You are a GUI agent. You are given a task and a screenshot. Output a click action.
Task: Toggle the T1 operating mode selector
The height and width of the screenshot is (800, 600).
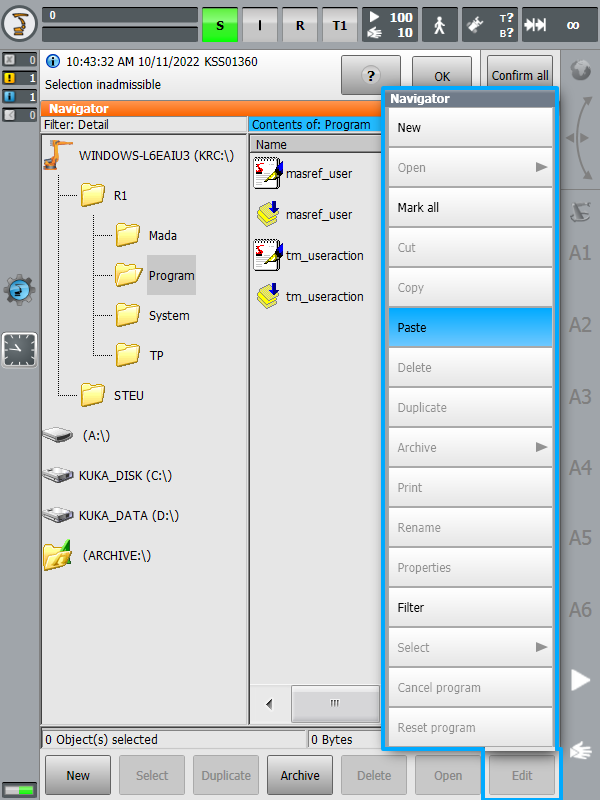click(339, 25)
